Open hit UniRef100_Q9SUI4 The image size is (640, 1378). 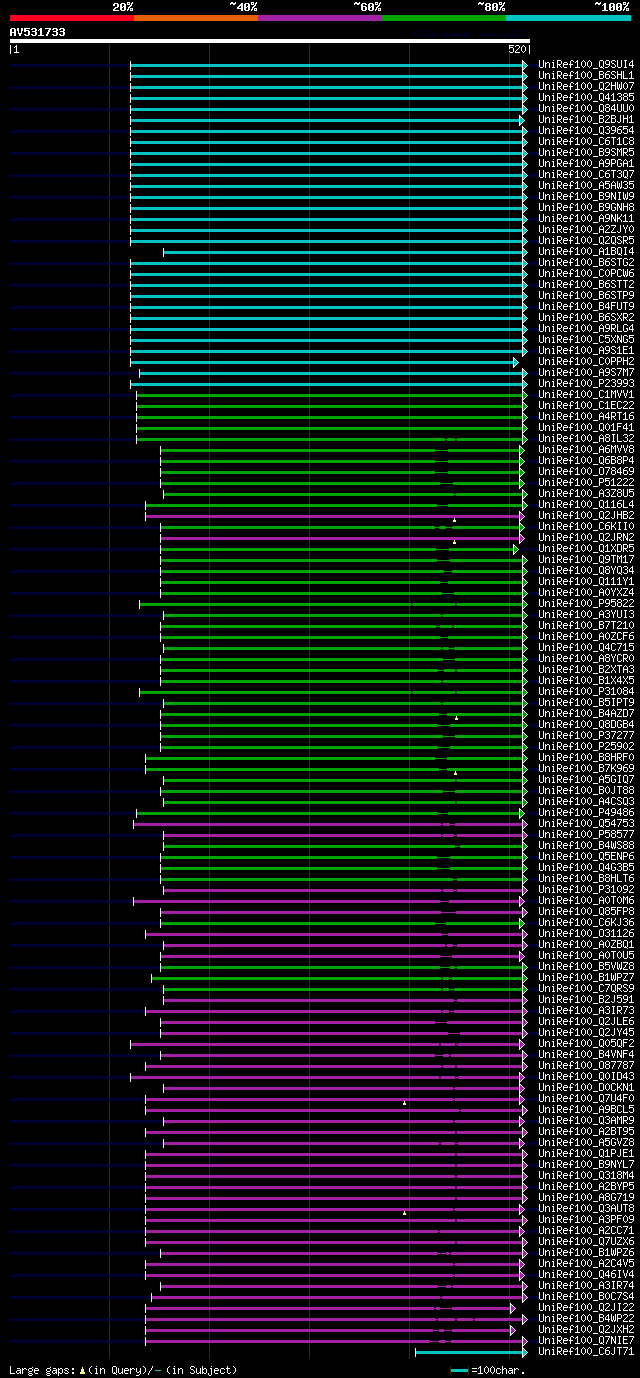tap(586, 64)
